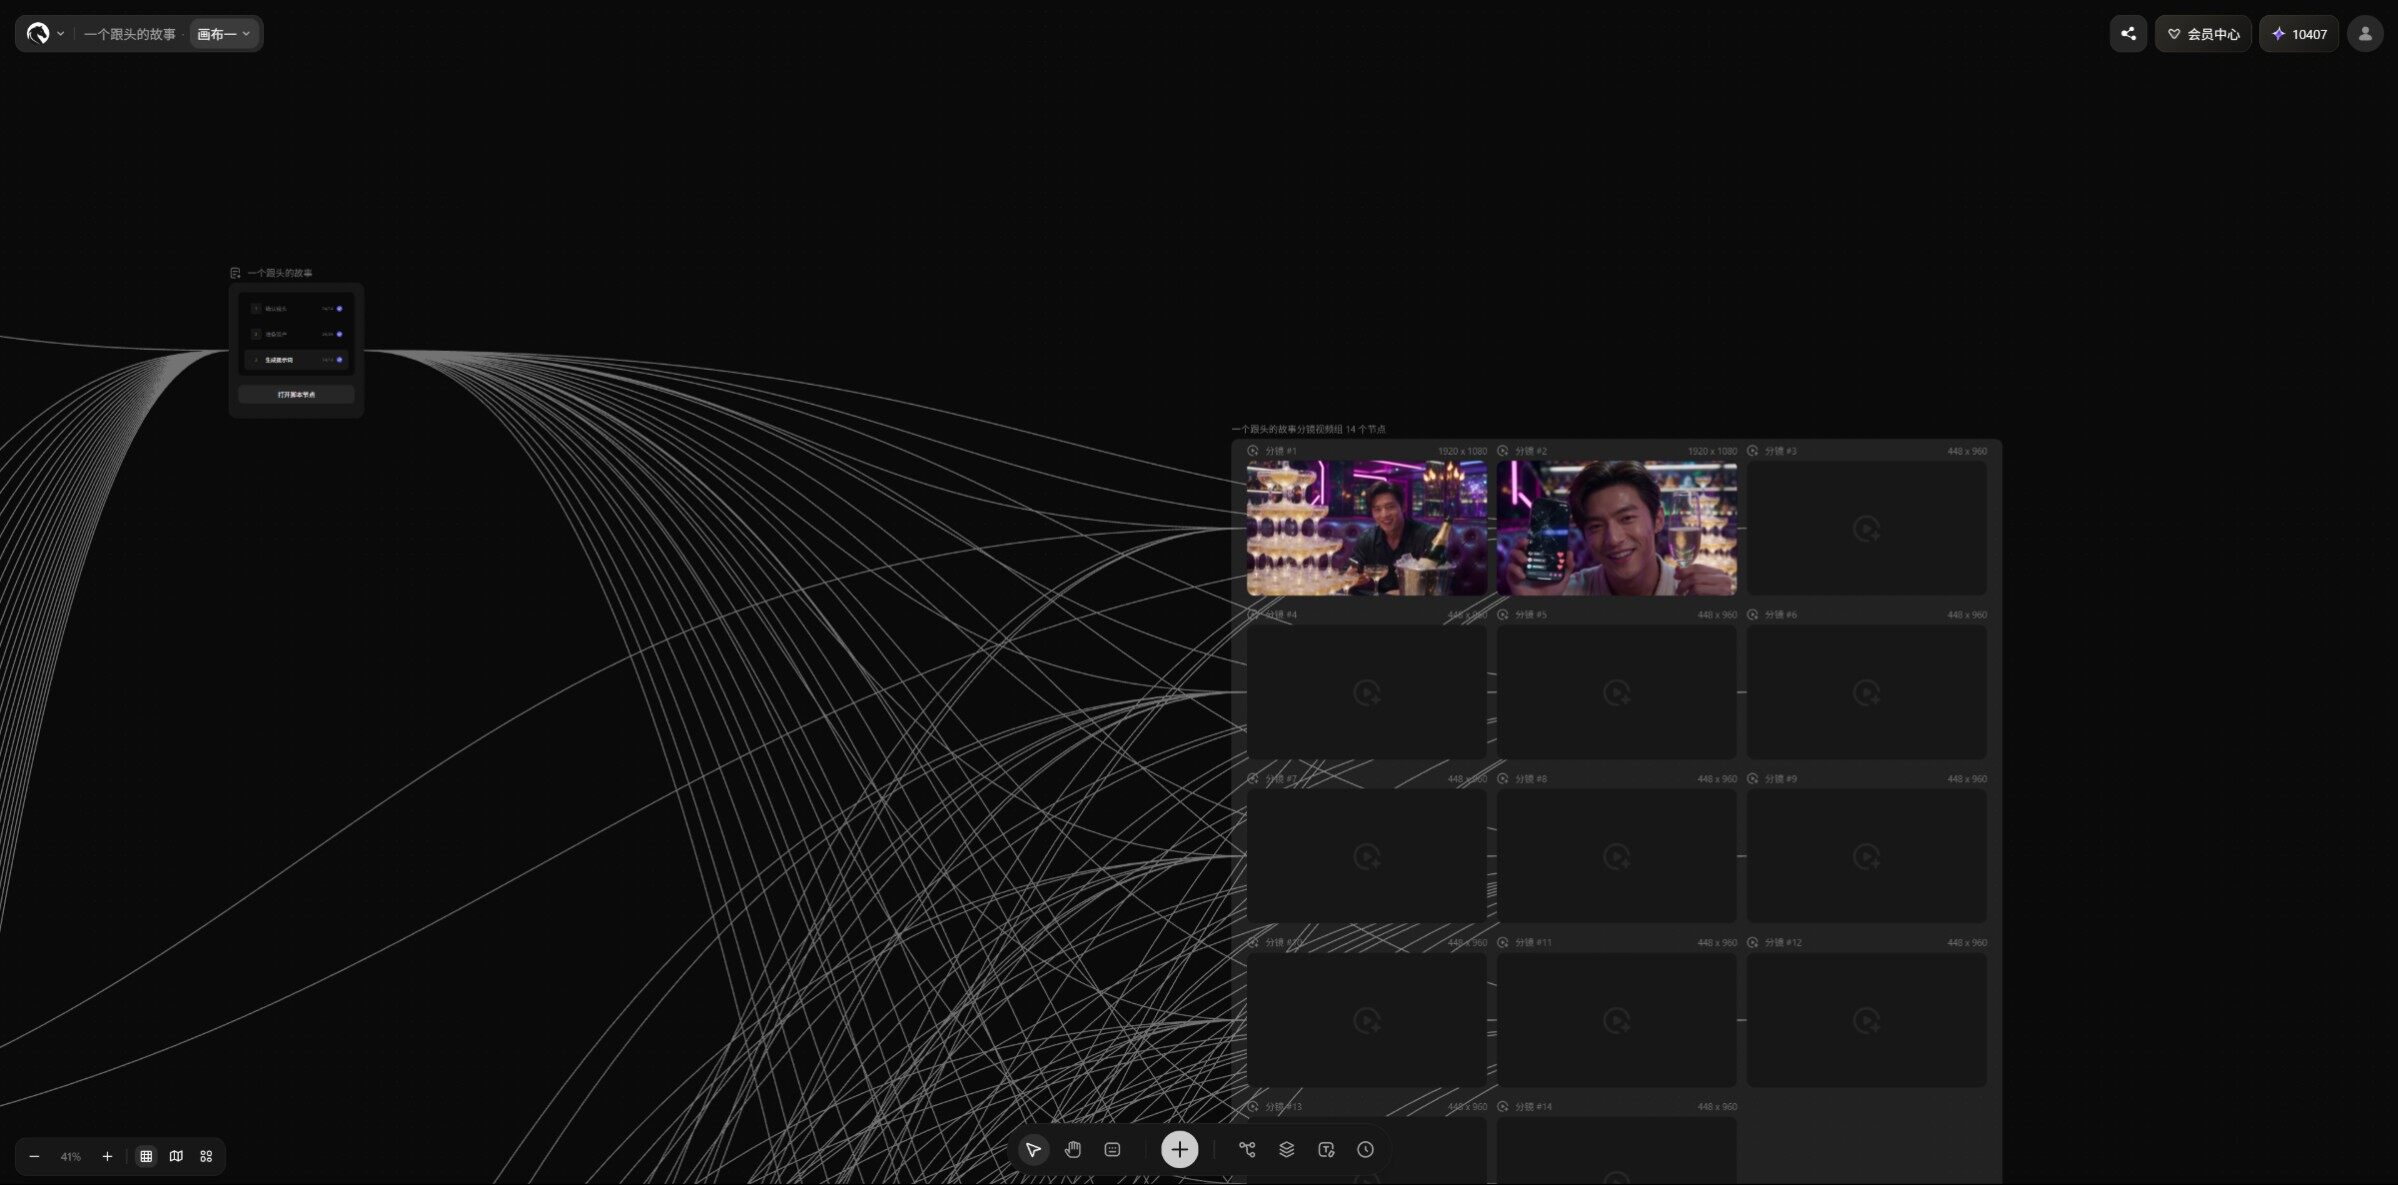Toggle the canvas grid display
Image resolution: width=2398 pixels, height=1185 pixels.
point(146,1156)
